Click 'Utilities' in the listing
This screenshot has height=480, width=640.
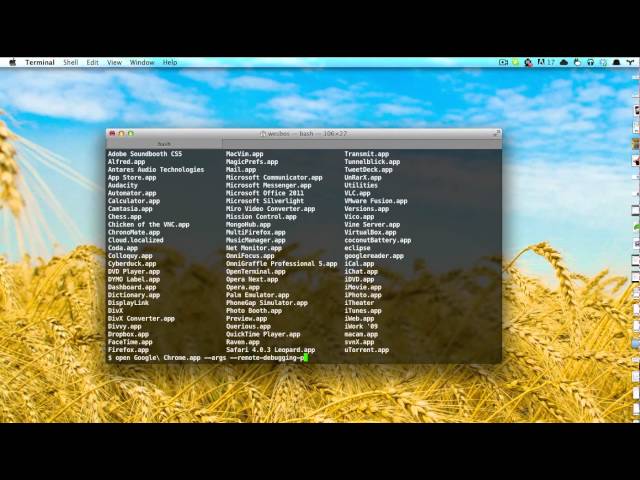point(361,185)
